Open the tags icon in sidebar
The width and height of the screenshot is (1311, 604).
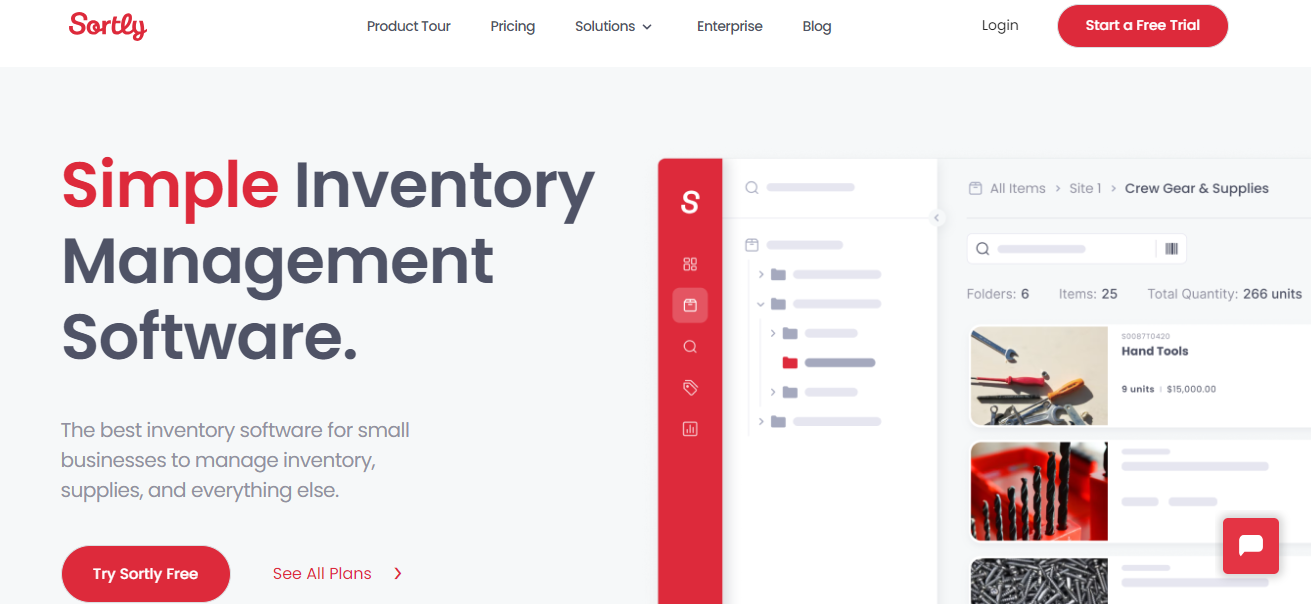tap(690, 387)
